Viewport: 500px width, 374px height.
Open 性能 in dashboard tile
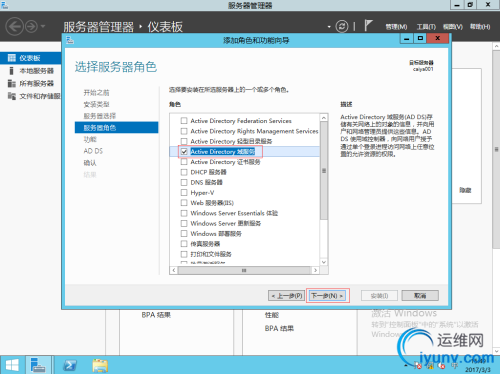tap(272, 315)
